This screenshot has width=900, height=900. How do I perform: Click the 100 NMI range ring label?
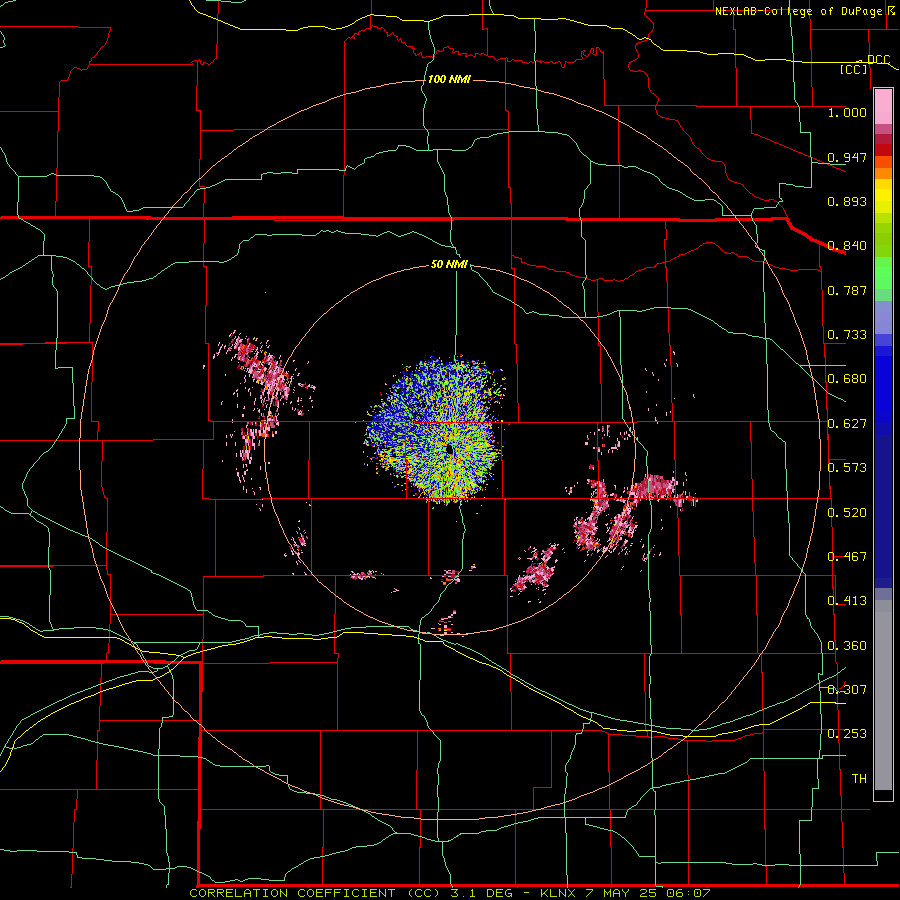click(449, 79)
